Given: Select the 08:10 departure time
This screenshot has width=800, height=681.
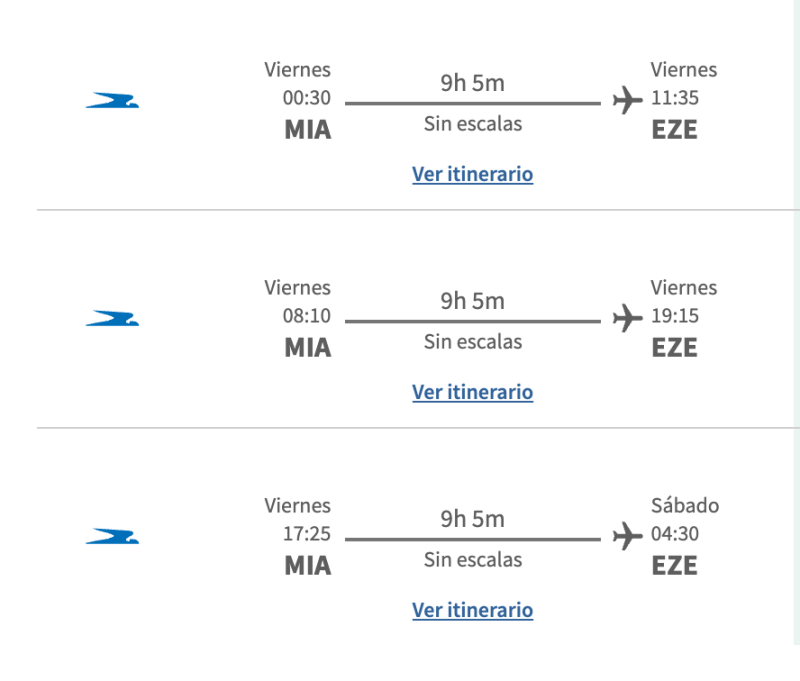Looking at the screenshot, I should 306,316.
